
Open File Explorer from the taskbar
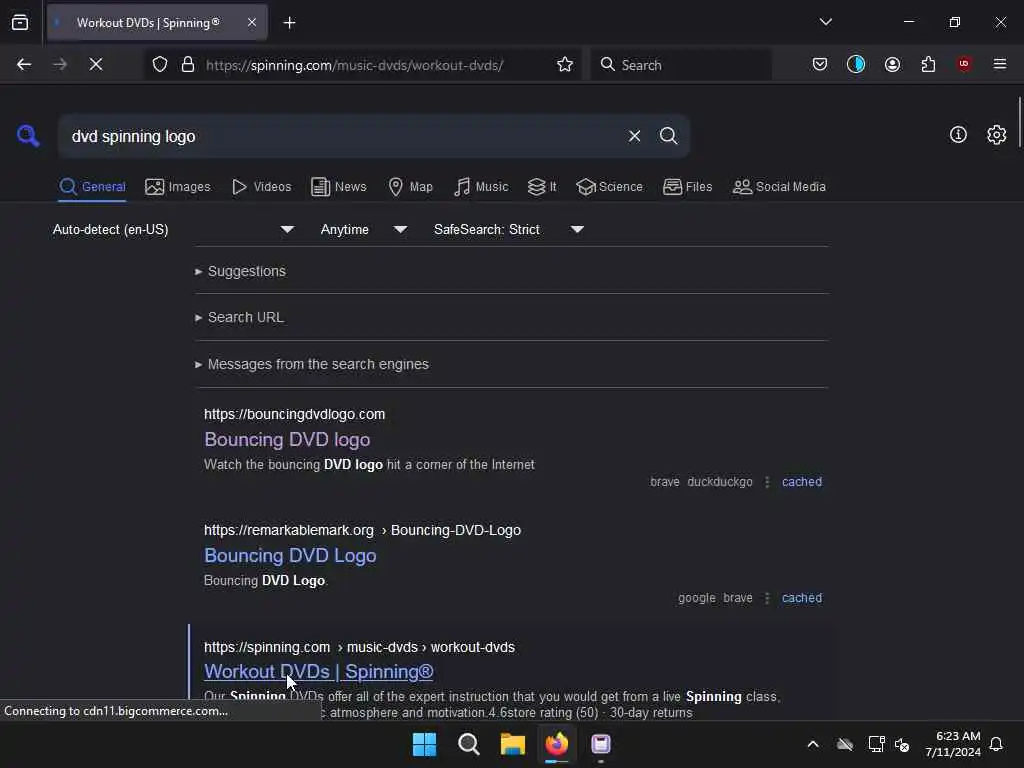coord(513,744)
